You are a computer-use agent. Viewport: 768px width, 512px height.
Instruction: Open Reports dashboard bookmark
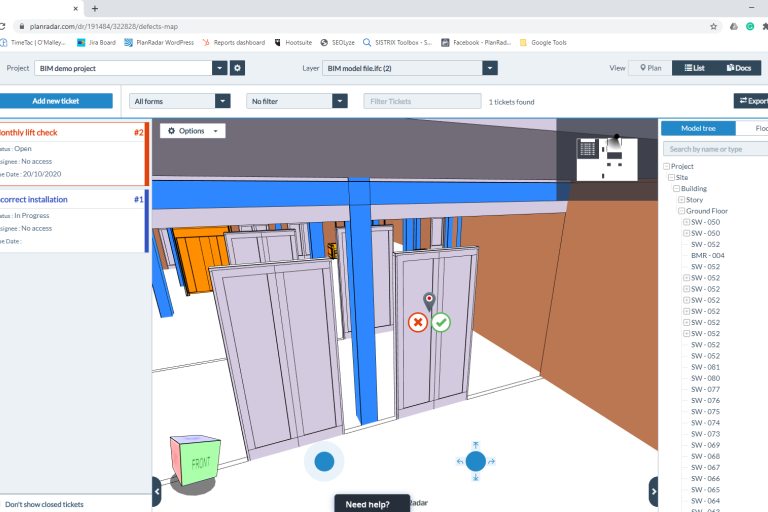(234, 43)
